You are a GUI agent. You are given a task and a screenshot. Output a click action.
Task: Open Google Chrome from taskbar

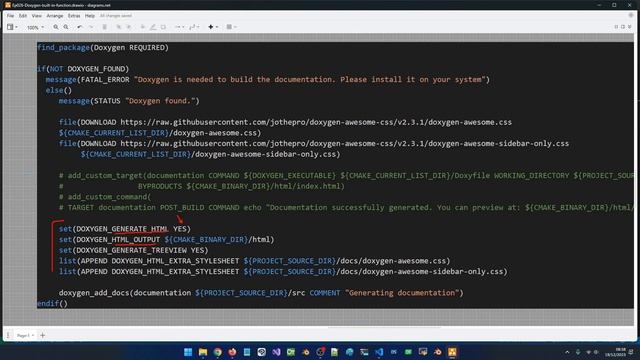click(218, 352)
